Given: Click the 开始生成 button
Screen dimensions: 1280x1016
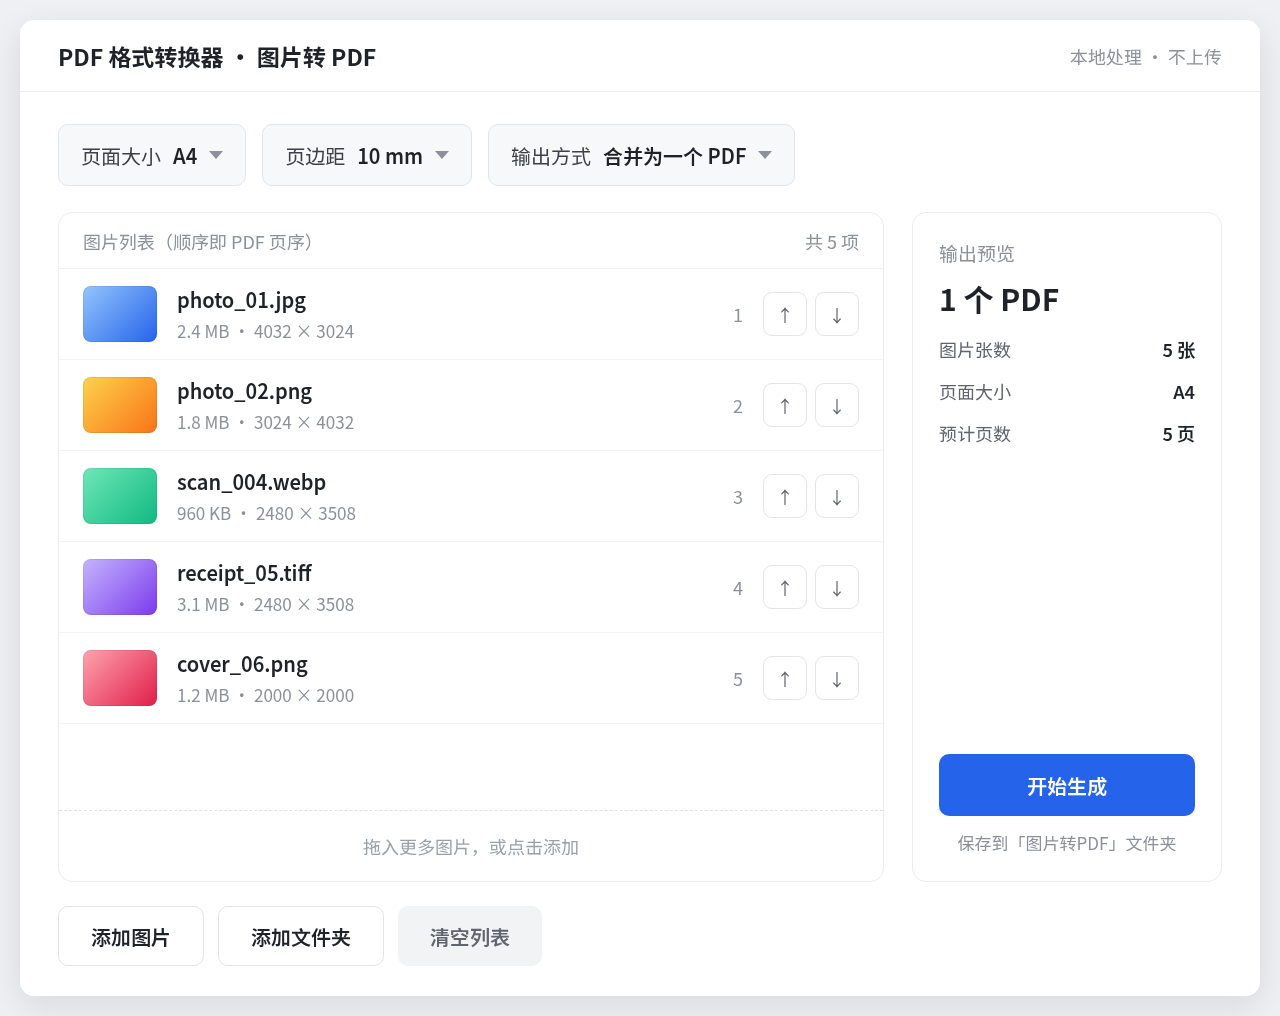Looking at the screenshot, I should coord(1067,785).
